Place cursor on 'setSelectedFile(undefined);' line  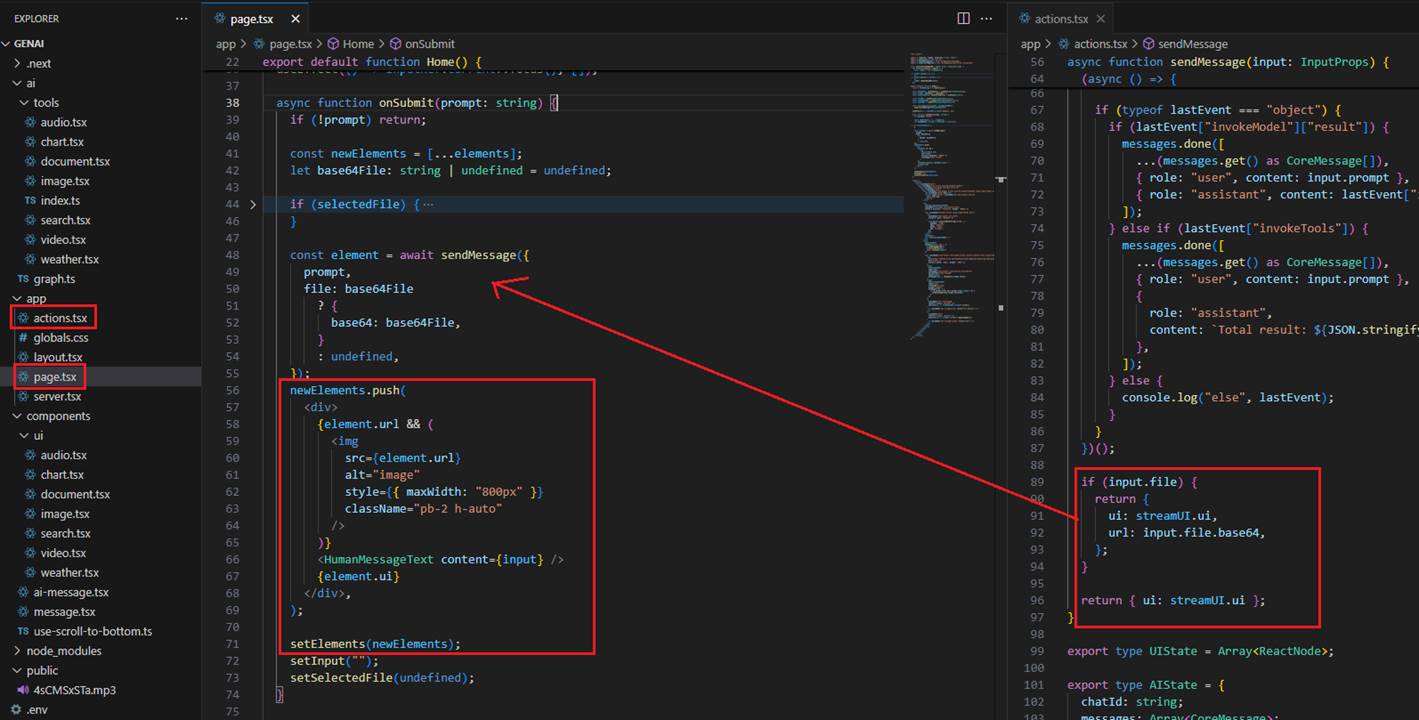click(382, 677)
